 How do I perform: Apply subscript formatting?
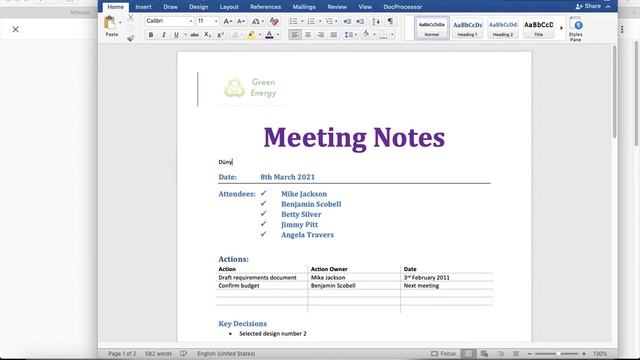(207, 35)
